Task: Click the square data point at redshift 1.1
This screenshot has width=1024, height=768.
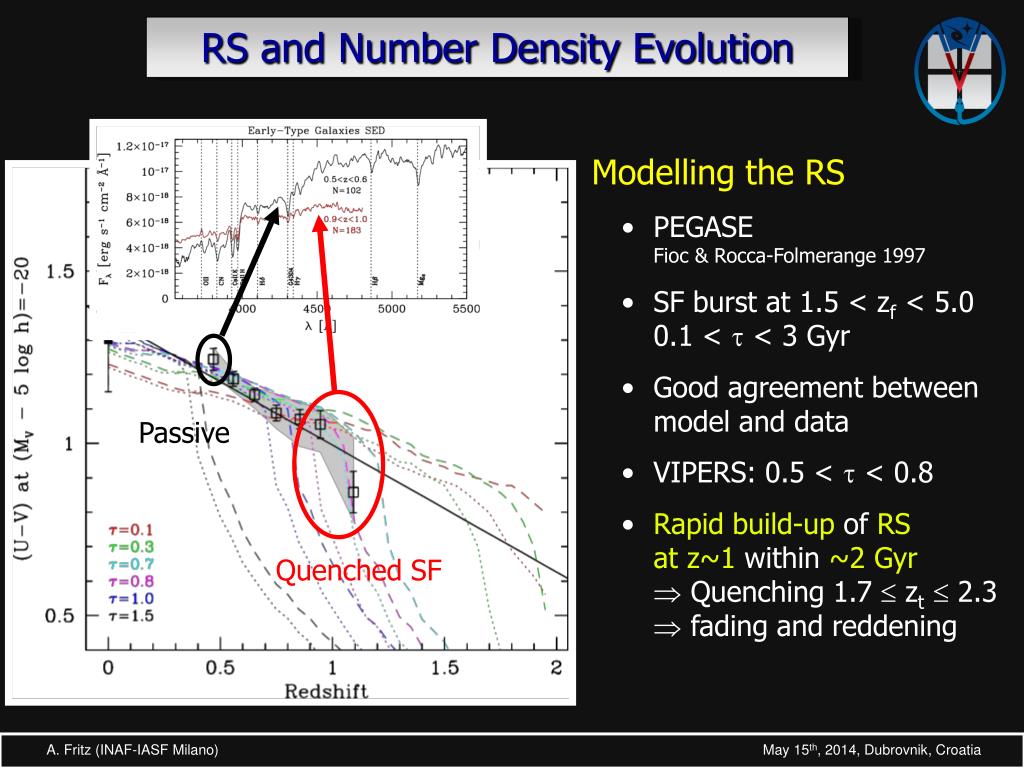Action: (353, 492)
